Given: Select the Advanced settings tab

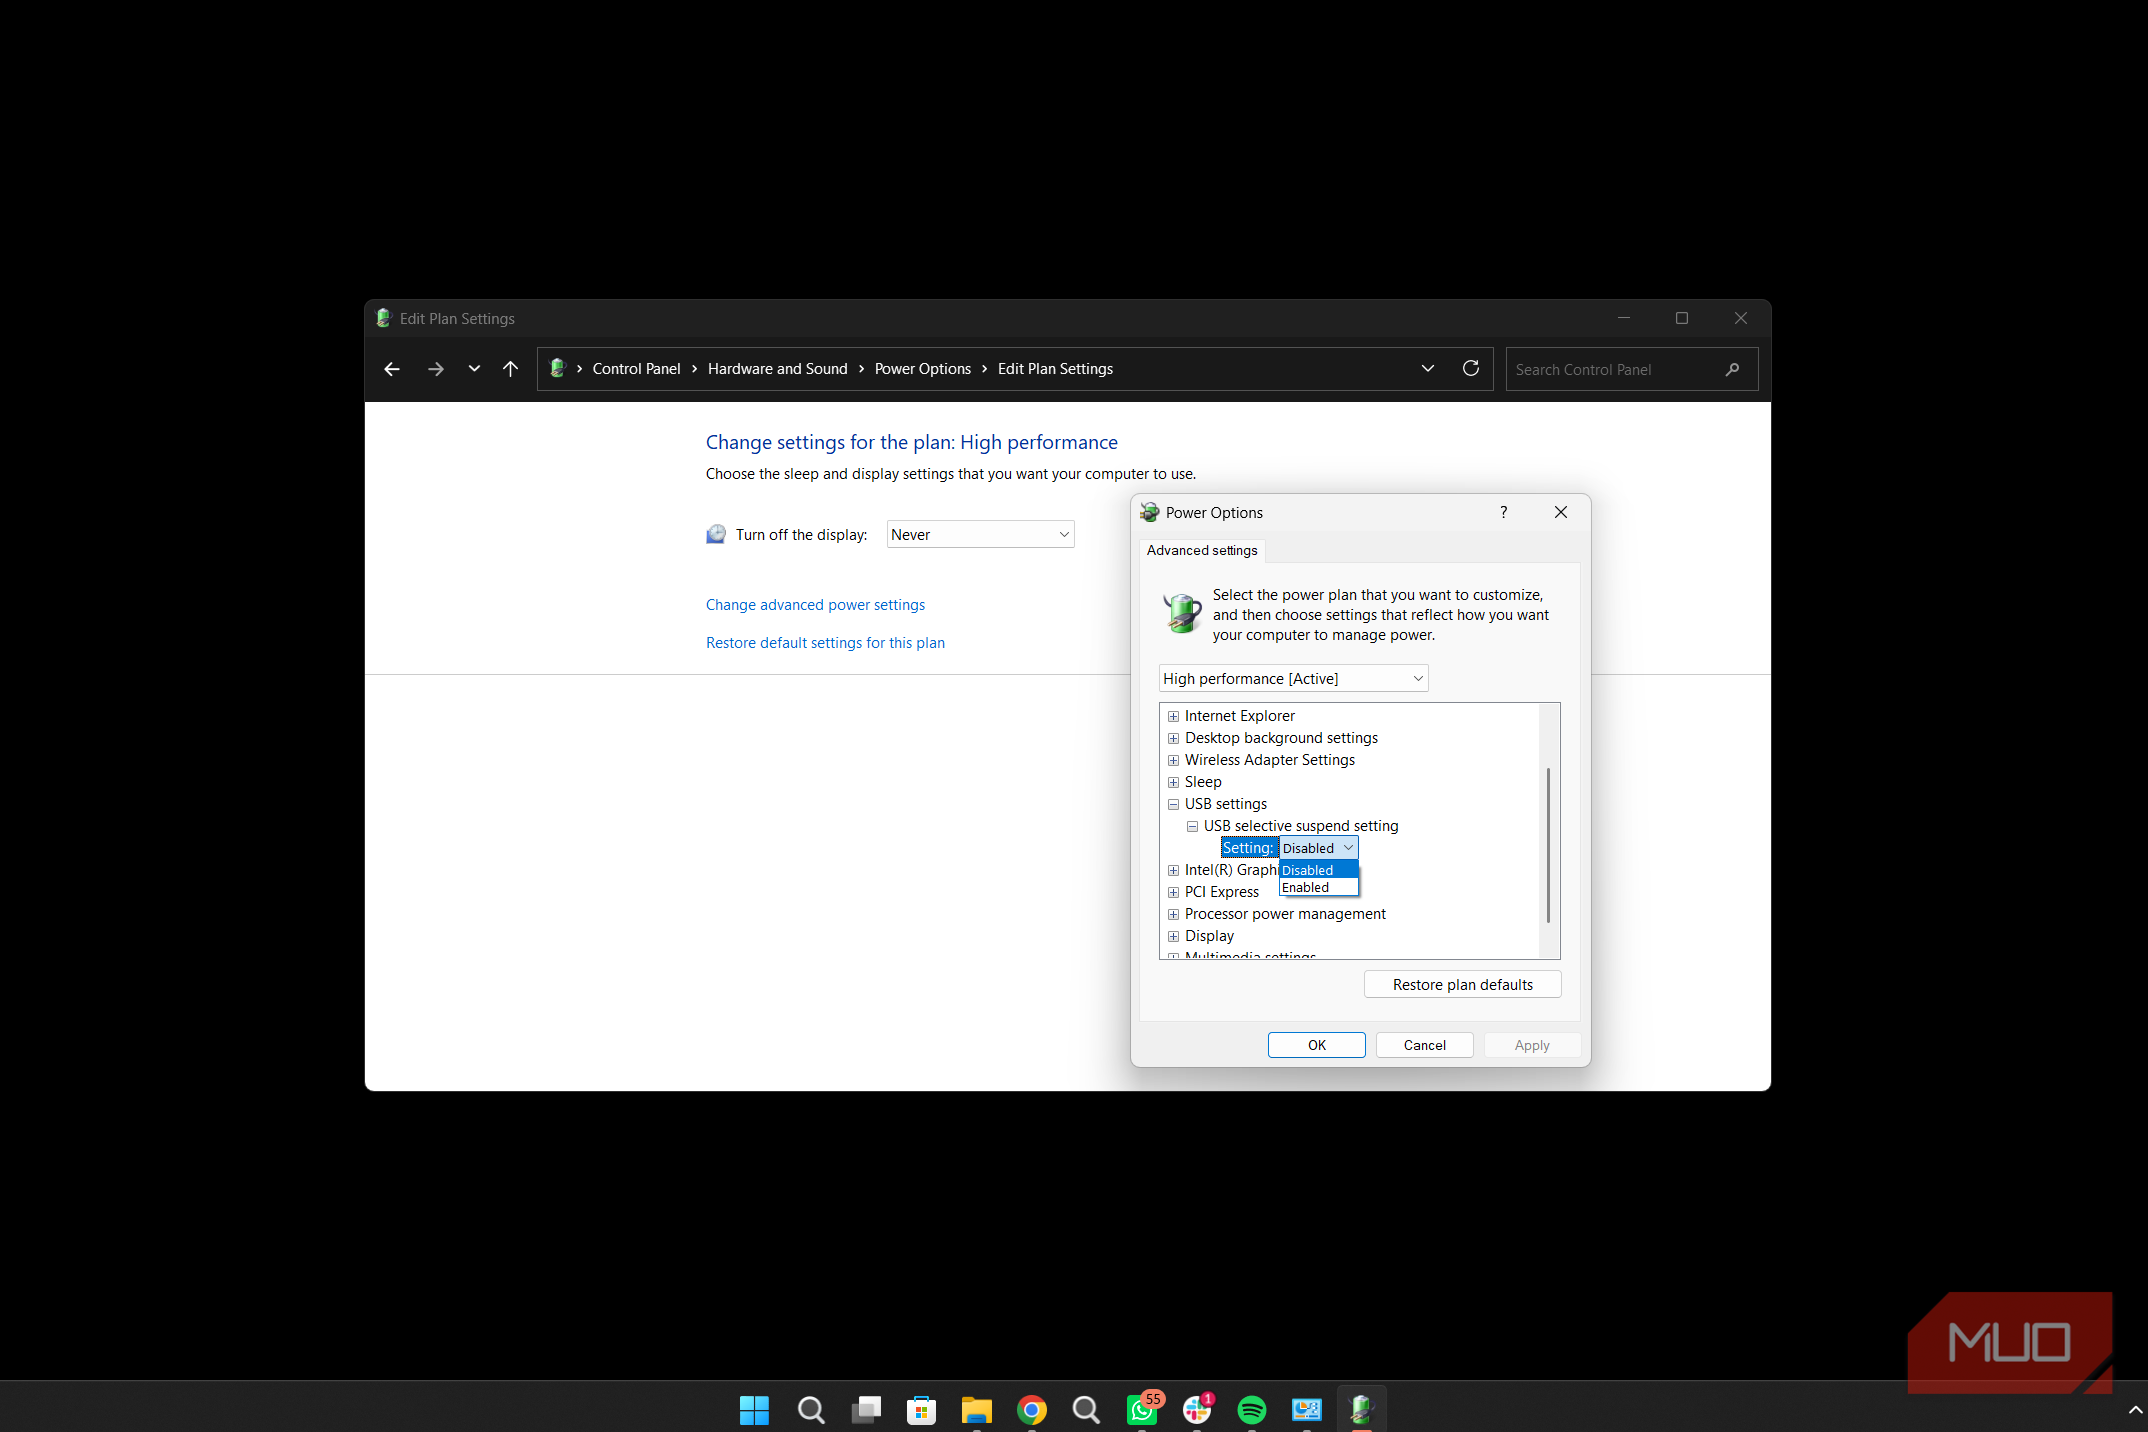Looking at the screenshot, I should click(x=1202, y=551).
